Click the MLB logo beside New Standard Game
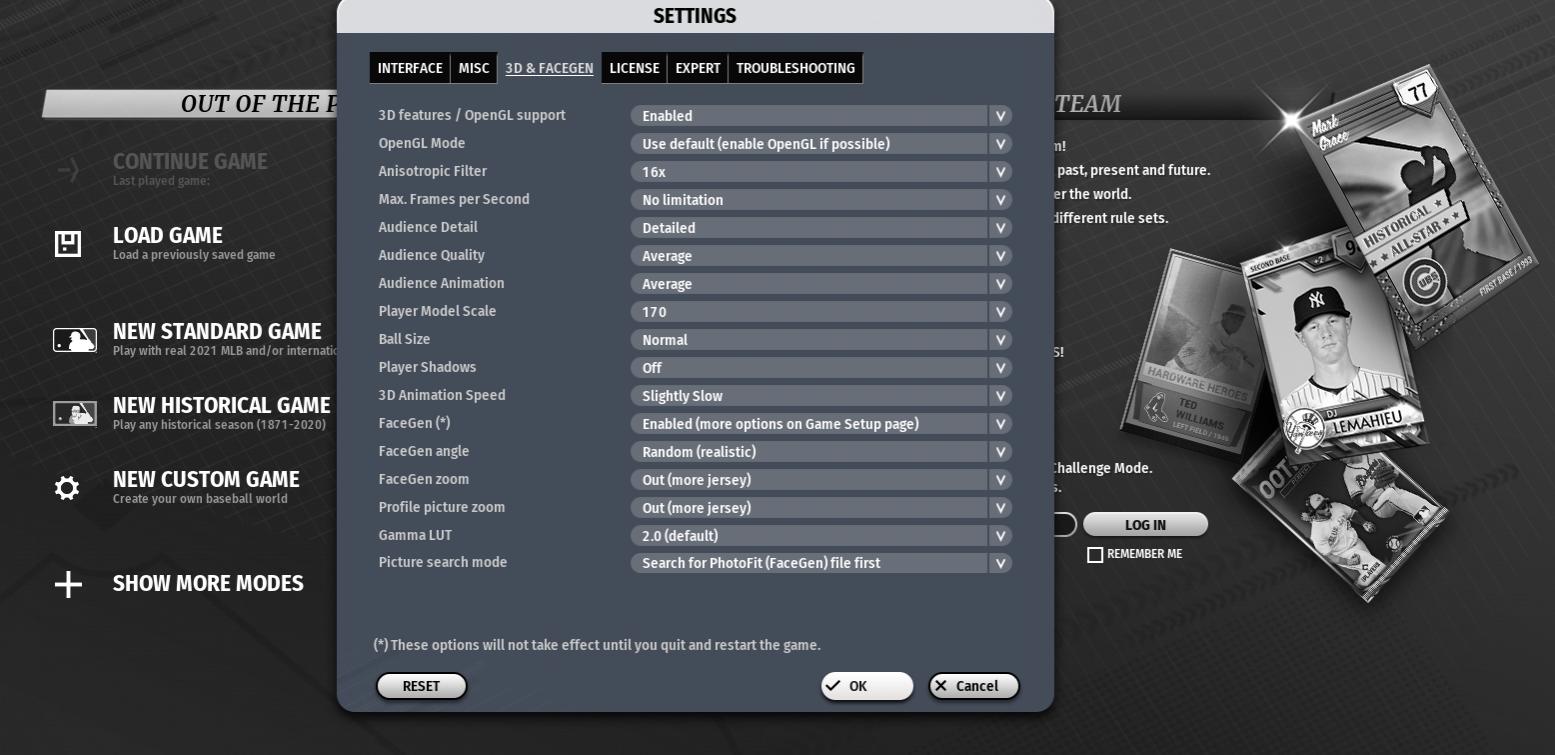The width and height of the screenshot is (1555, 755). point(75,340)
